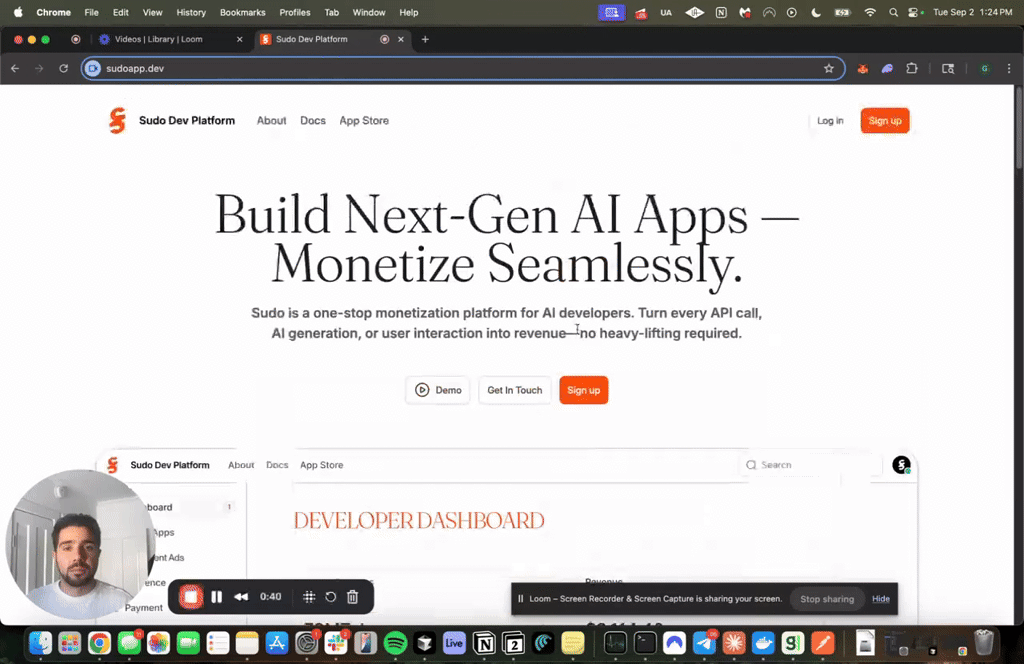The height and width of the screenshot is (664, 1024).
Task: Play the Demo video
Action: click(438, 390)
